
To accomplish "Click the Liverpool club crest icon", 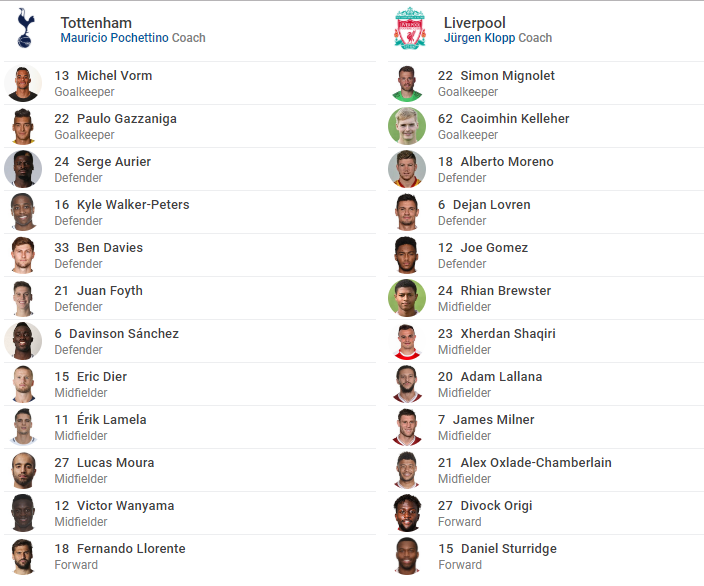I will [408, 28].
